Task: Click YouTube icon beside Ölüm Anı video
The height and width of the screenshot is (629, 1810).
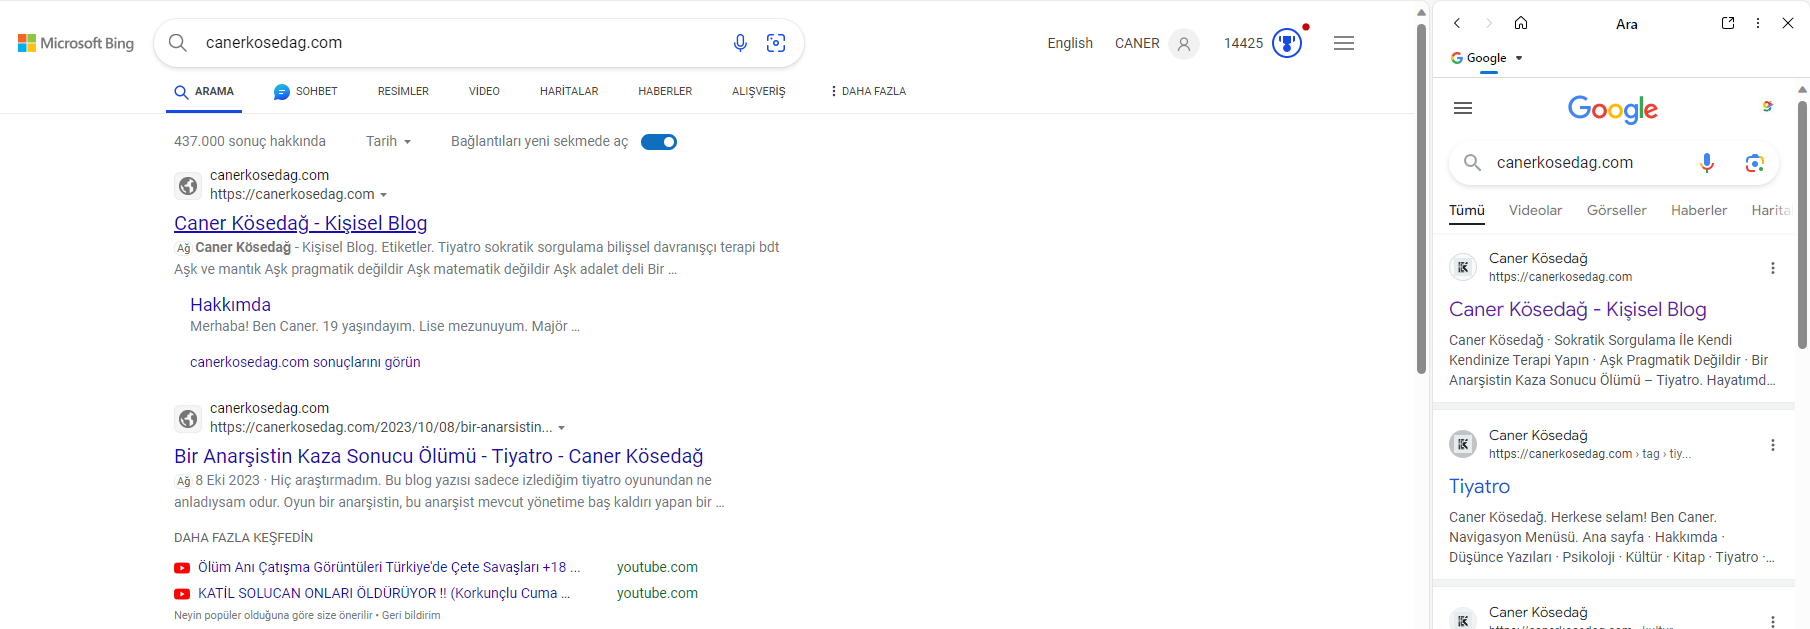Action: [182, 568]
